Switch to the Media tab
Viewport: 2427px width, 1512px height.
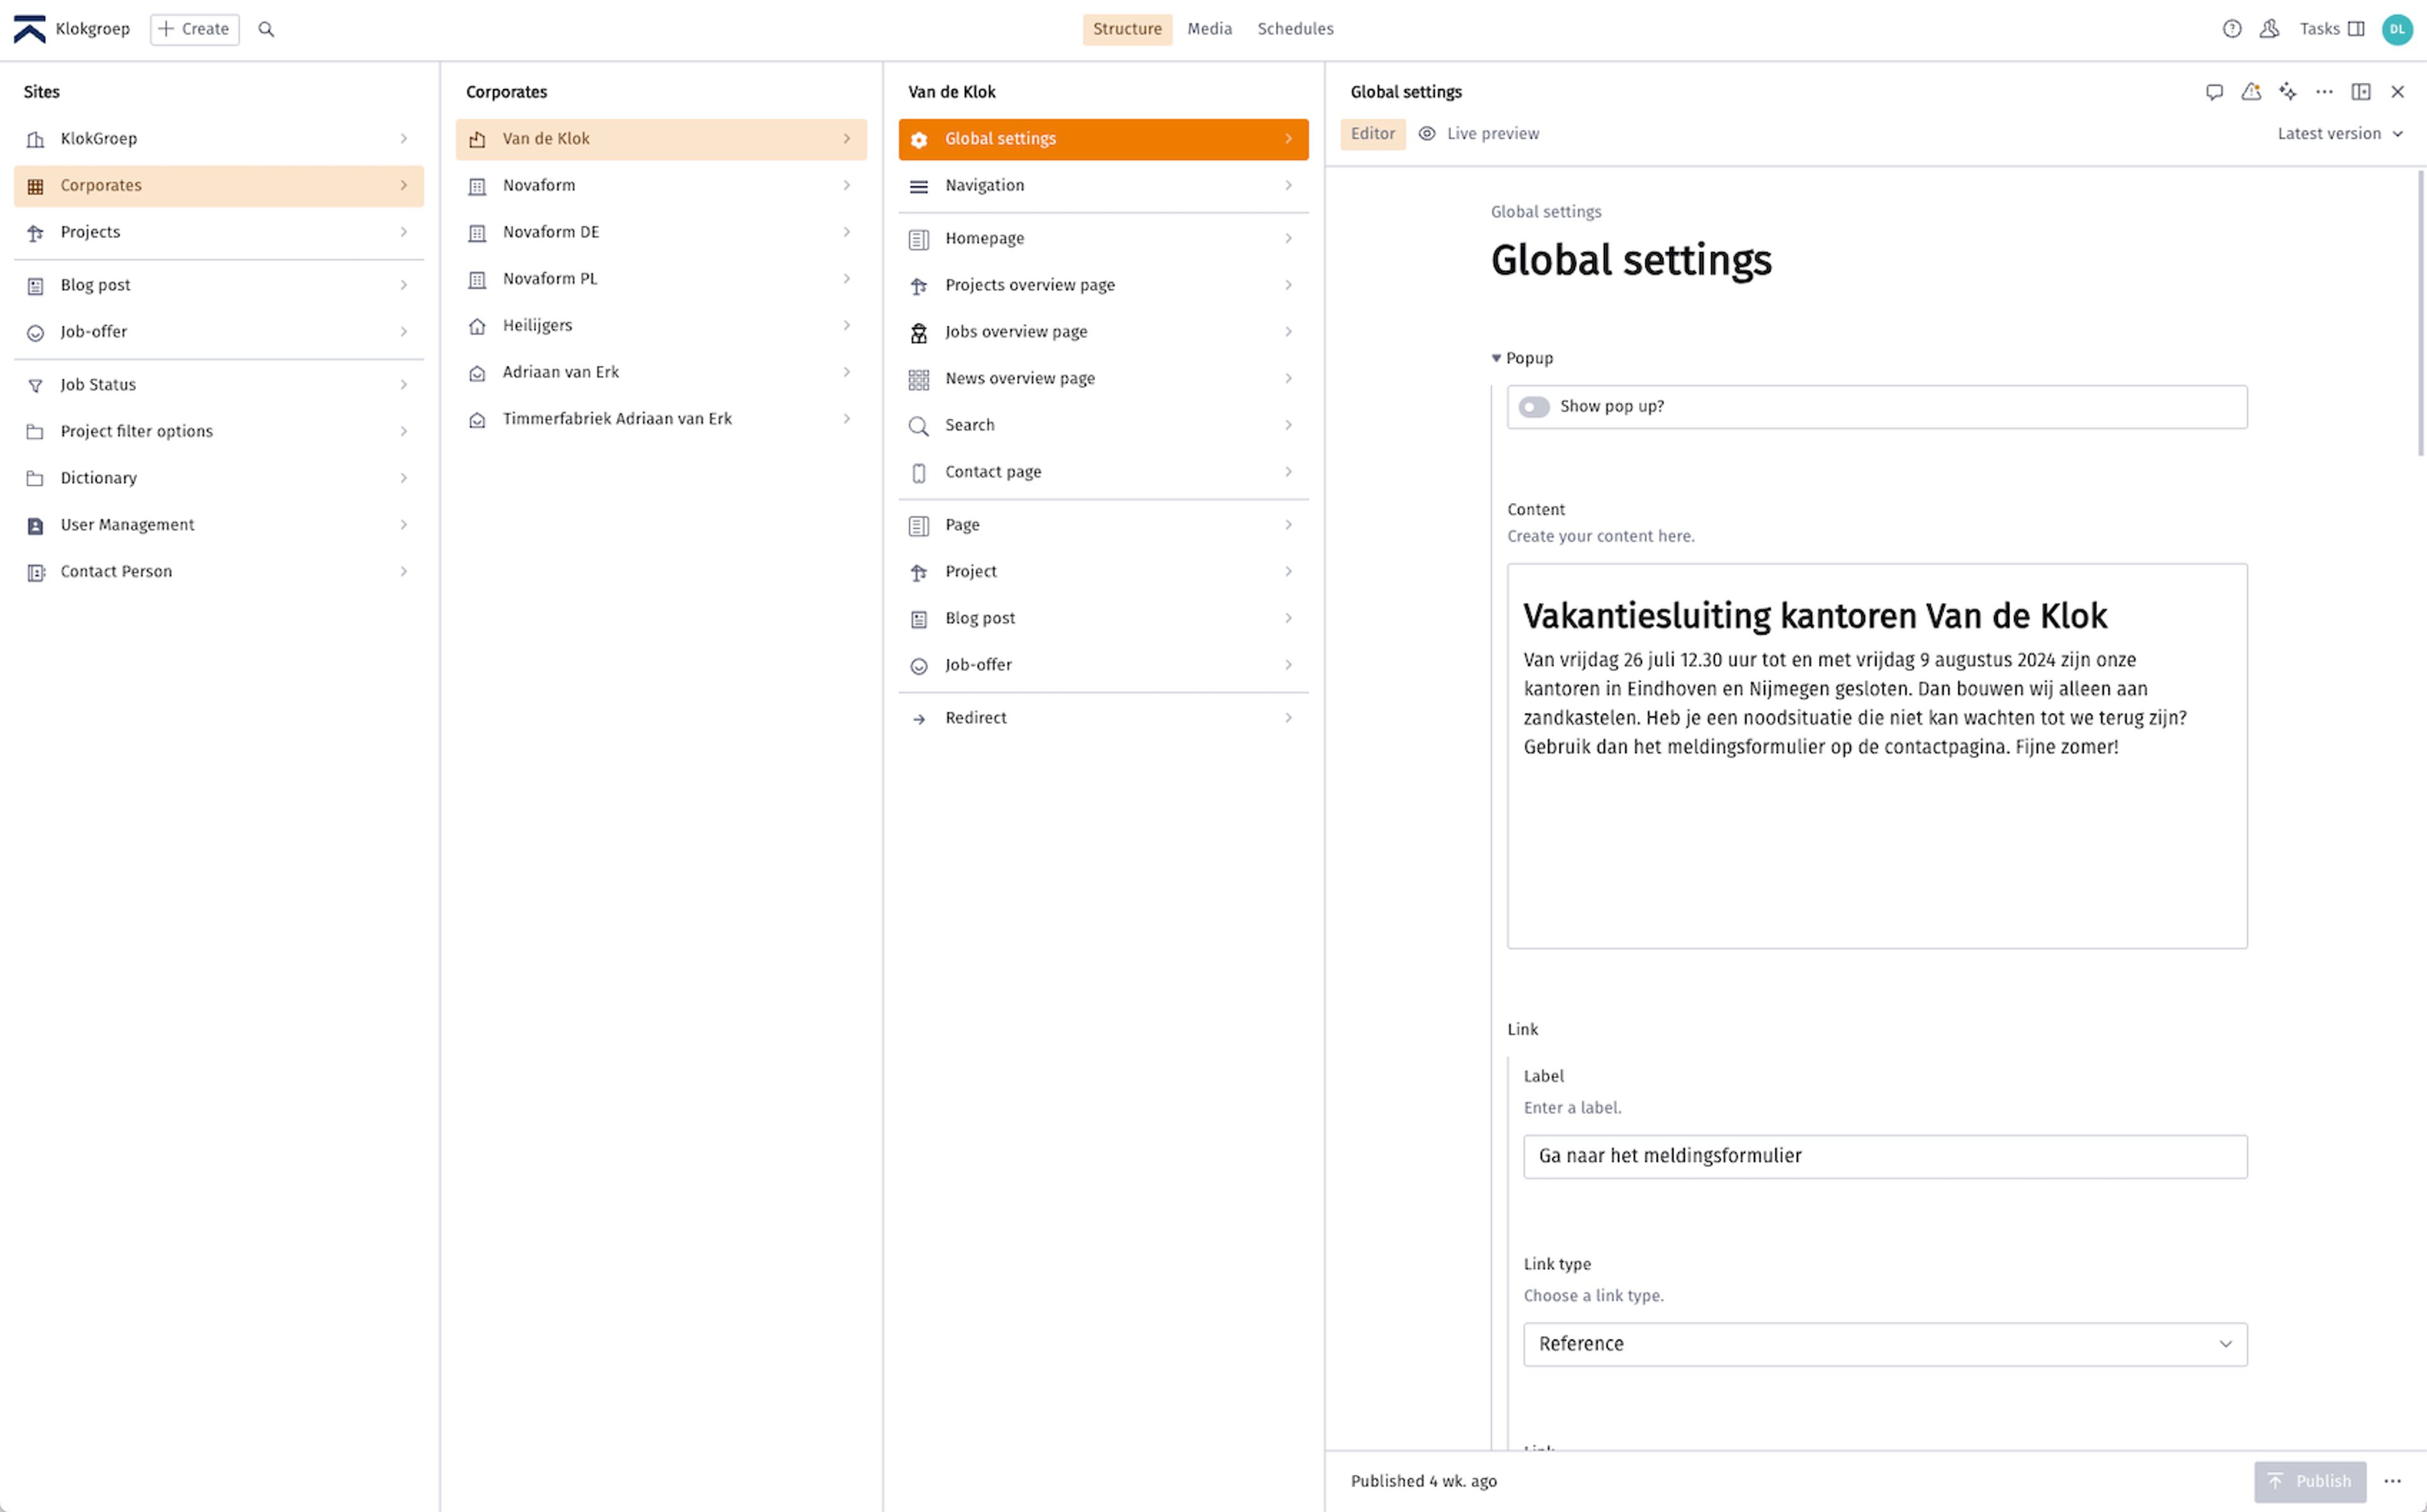tap(1209, 29)
